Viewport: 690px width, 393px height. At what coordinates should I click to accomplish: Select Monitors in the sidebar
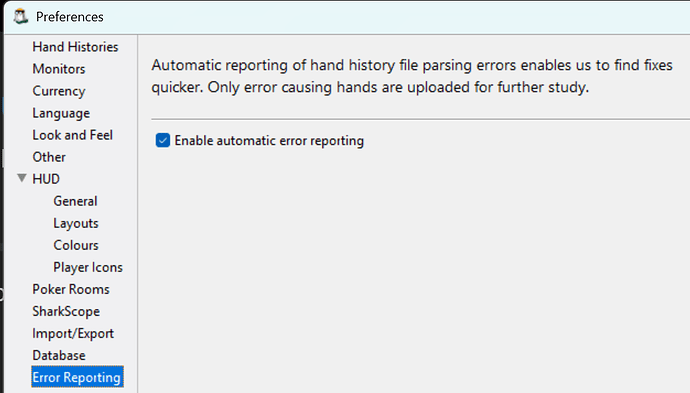pos(59,69)
